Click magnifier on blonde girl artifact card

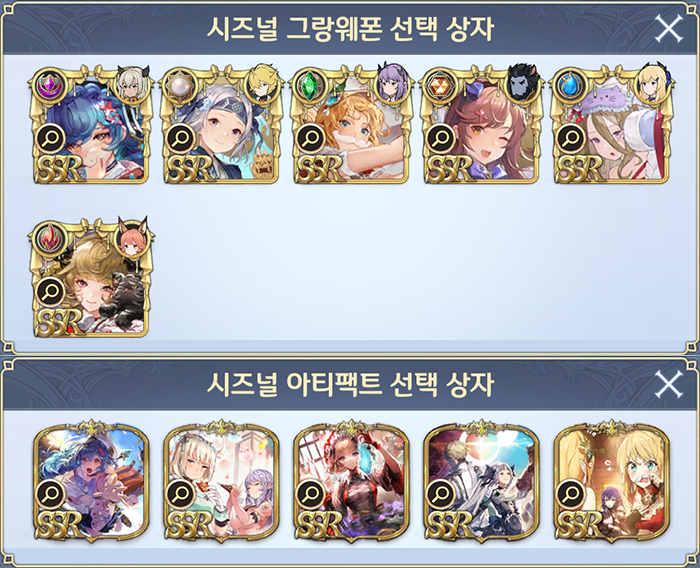(x=571, y=493)
